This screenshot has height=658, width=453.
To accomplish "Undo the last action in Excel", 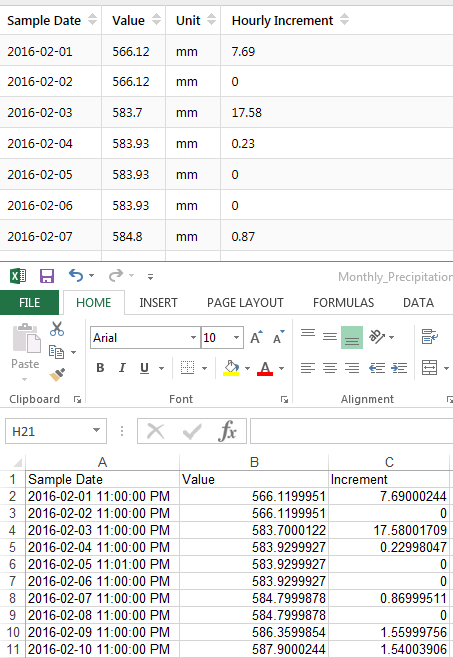I will pyautogui.click(x=76, y=275).
